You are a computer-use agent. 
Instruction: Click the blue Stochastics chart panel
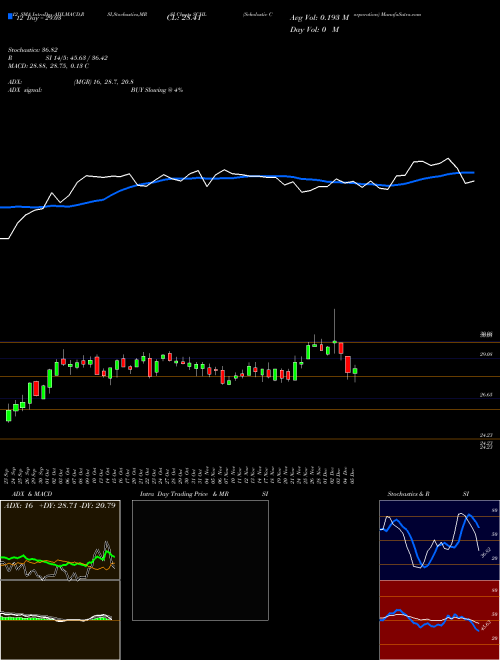(439, 540)
